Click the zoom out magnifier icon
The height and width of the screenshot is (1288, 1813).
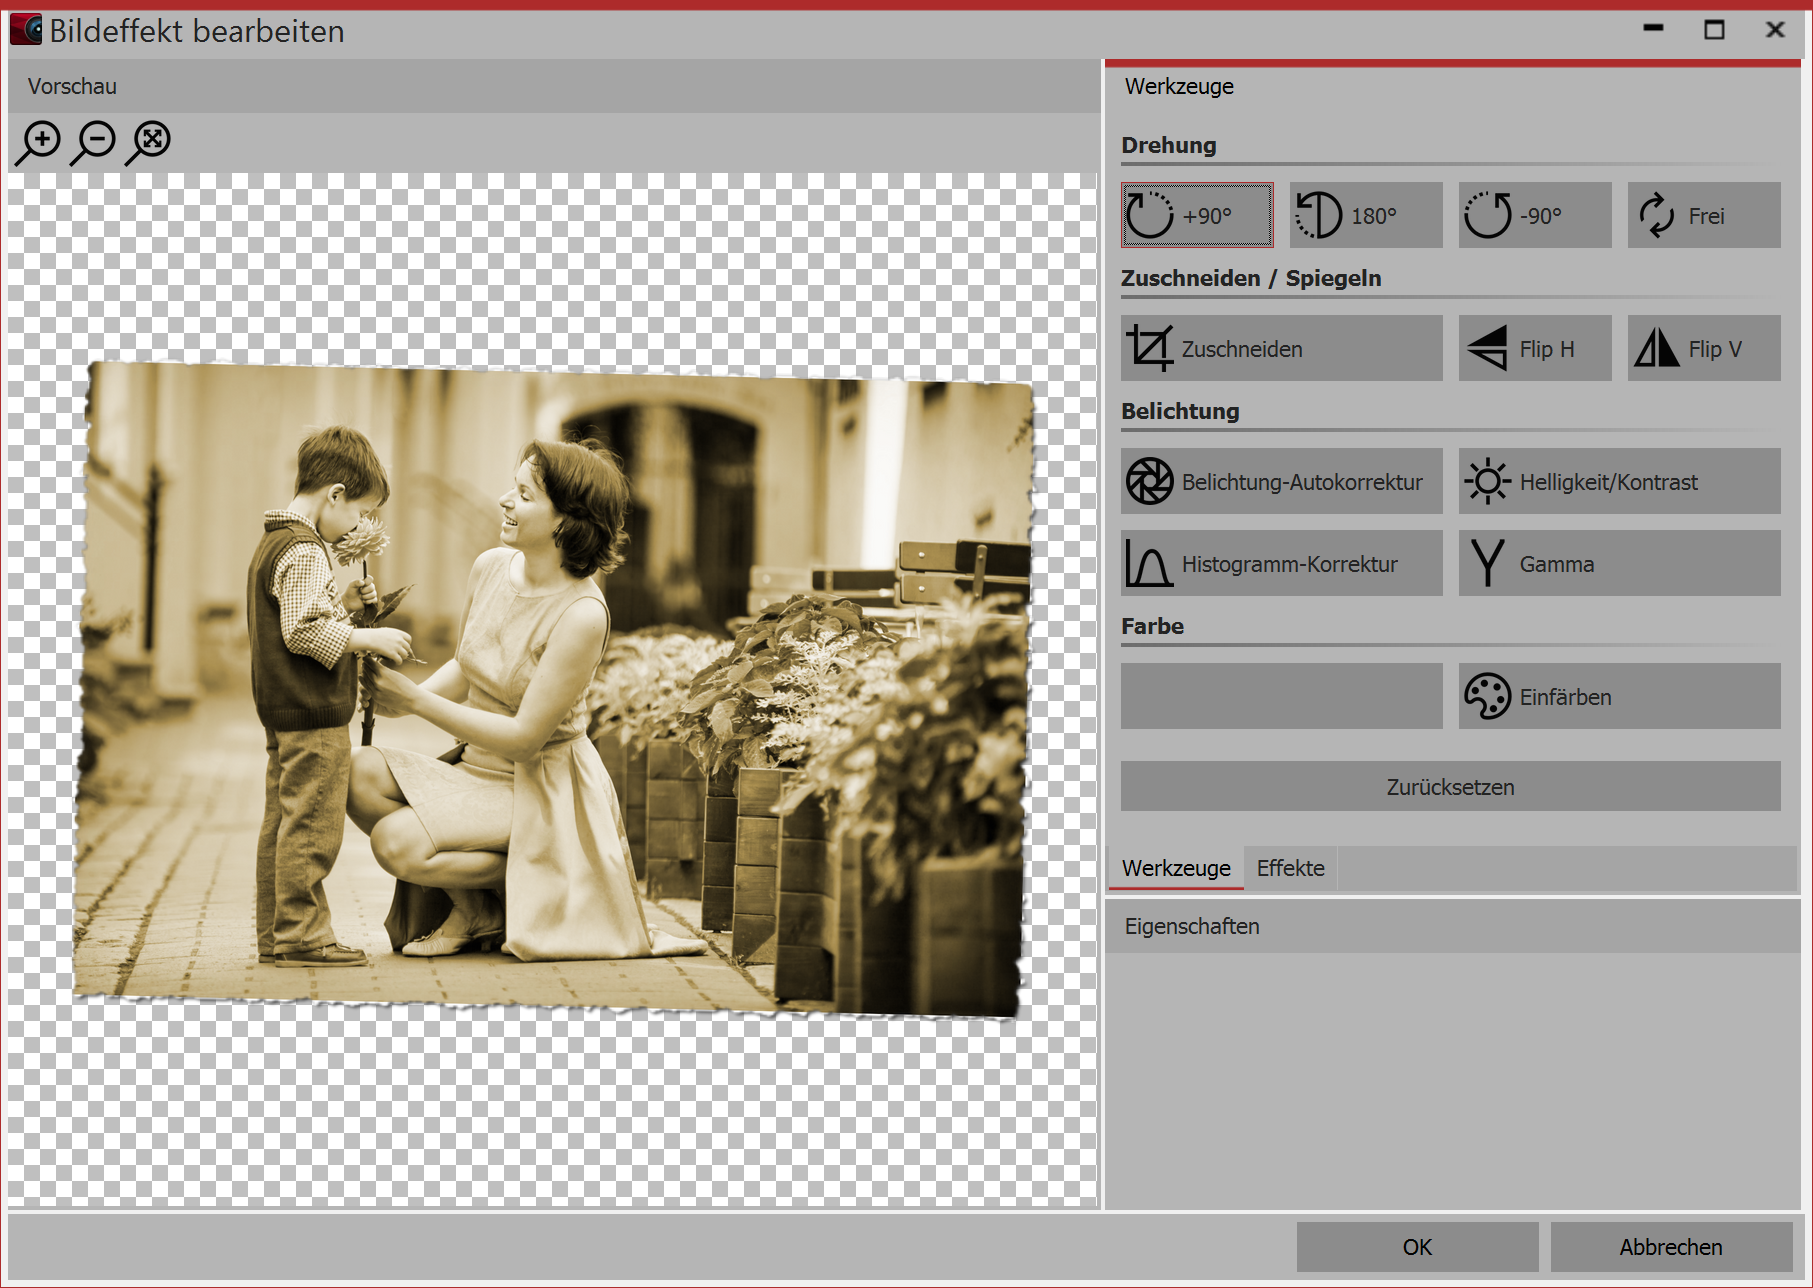click(x=95, y=142)
